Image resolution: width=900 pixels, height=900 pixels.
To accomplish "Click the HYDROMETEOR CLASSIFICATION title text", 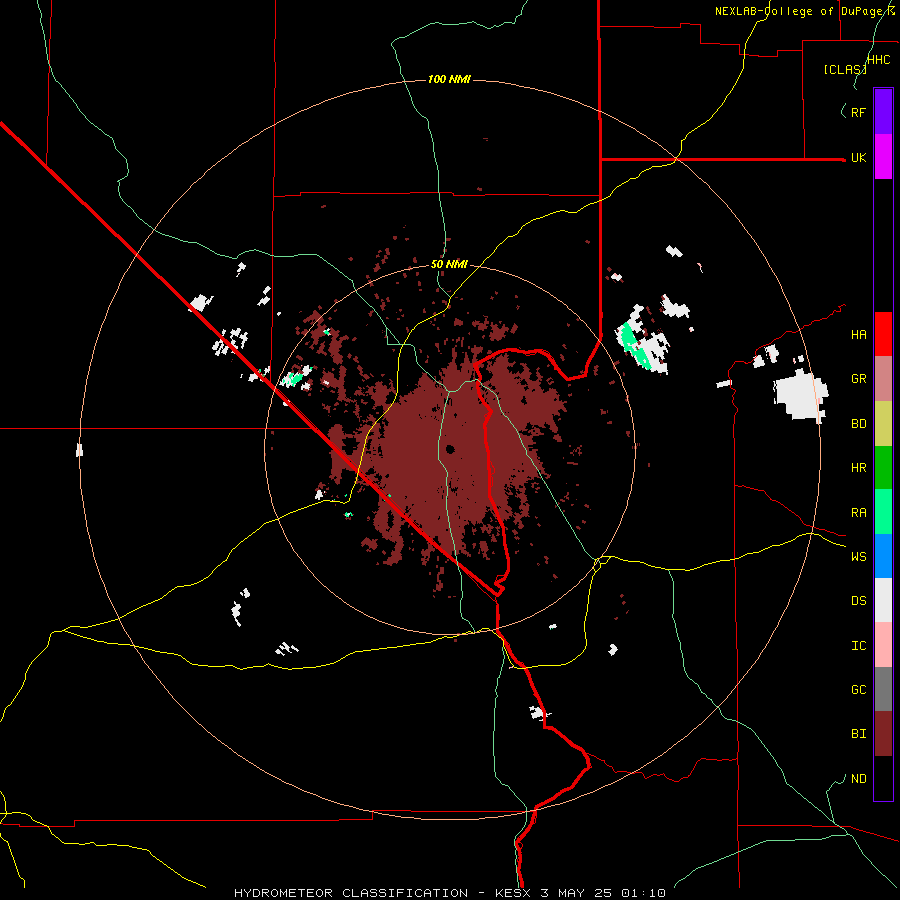I will 351,893.
